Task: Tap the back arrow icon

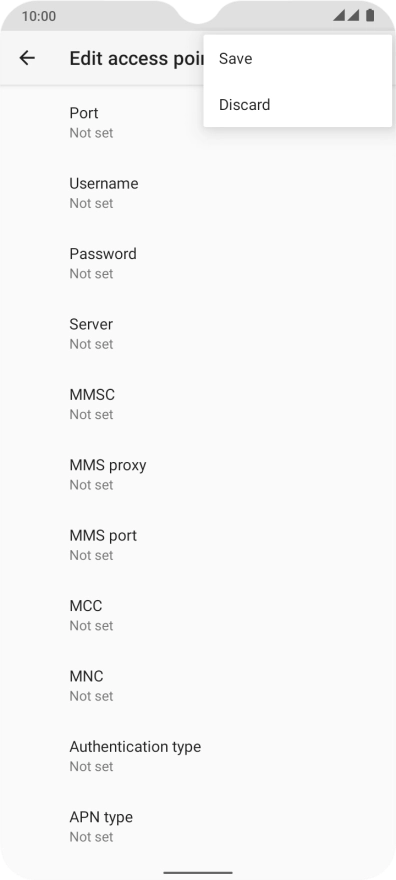Action: pos(27,58)
